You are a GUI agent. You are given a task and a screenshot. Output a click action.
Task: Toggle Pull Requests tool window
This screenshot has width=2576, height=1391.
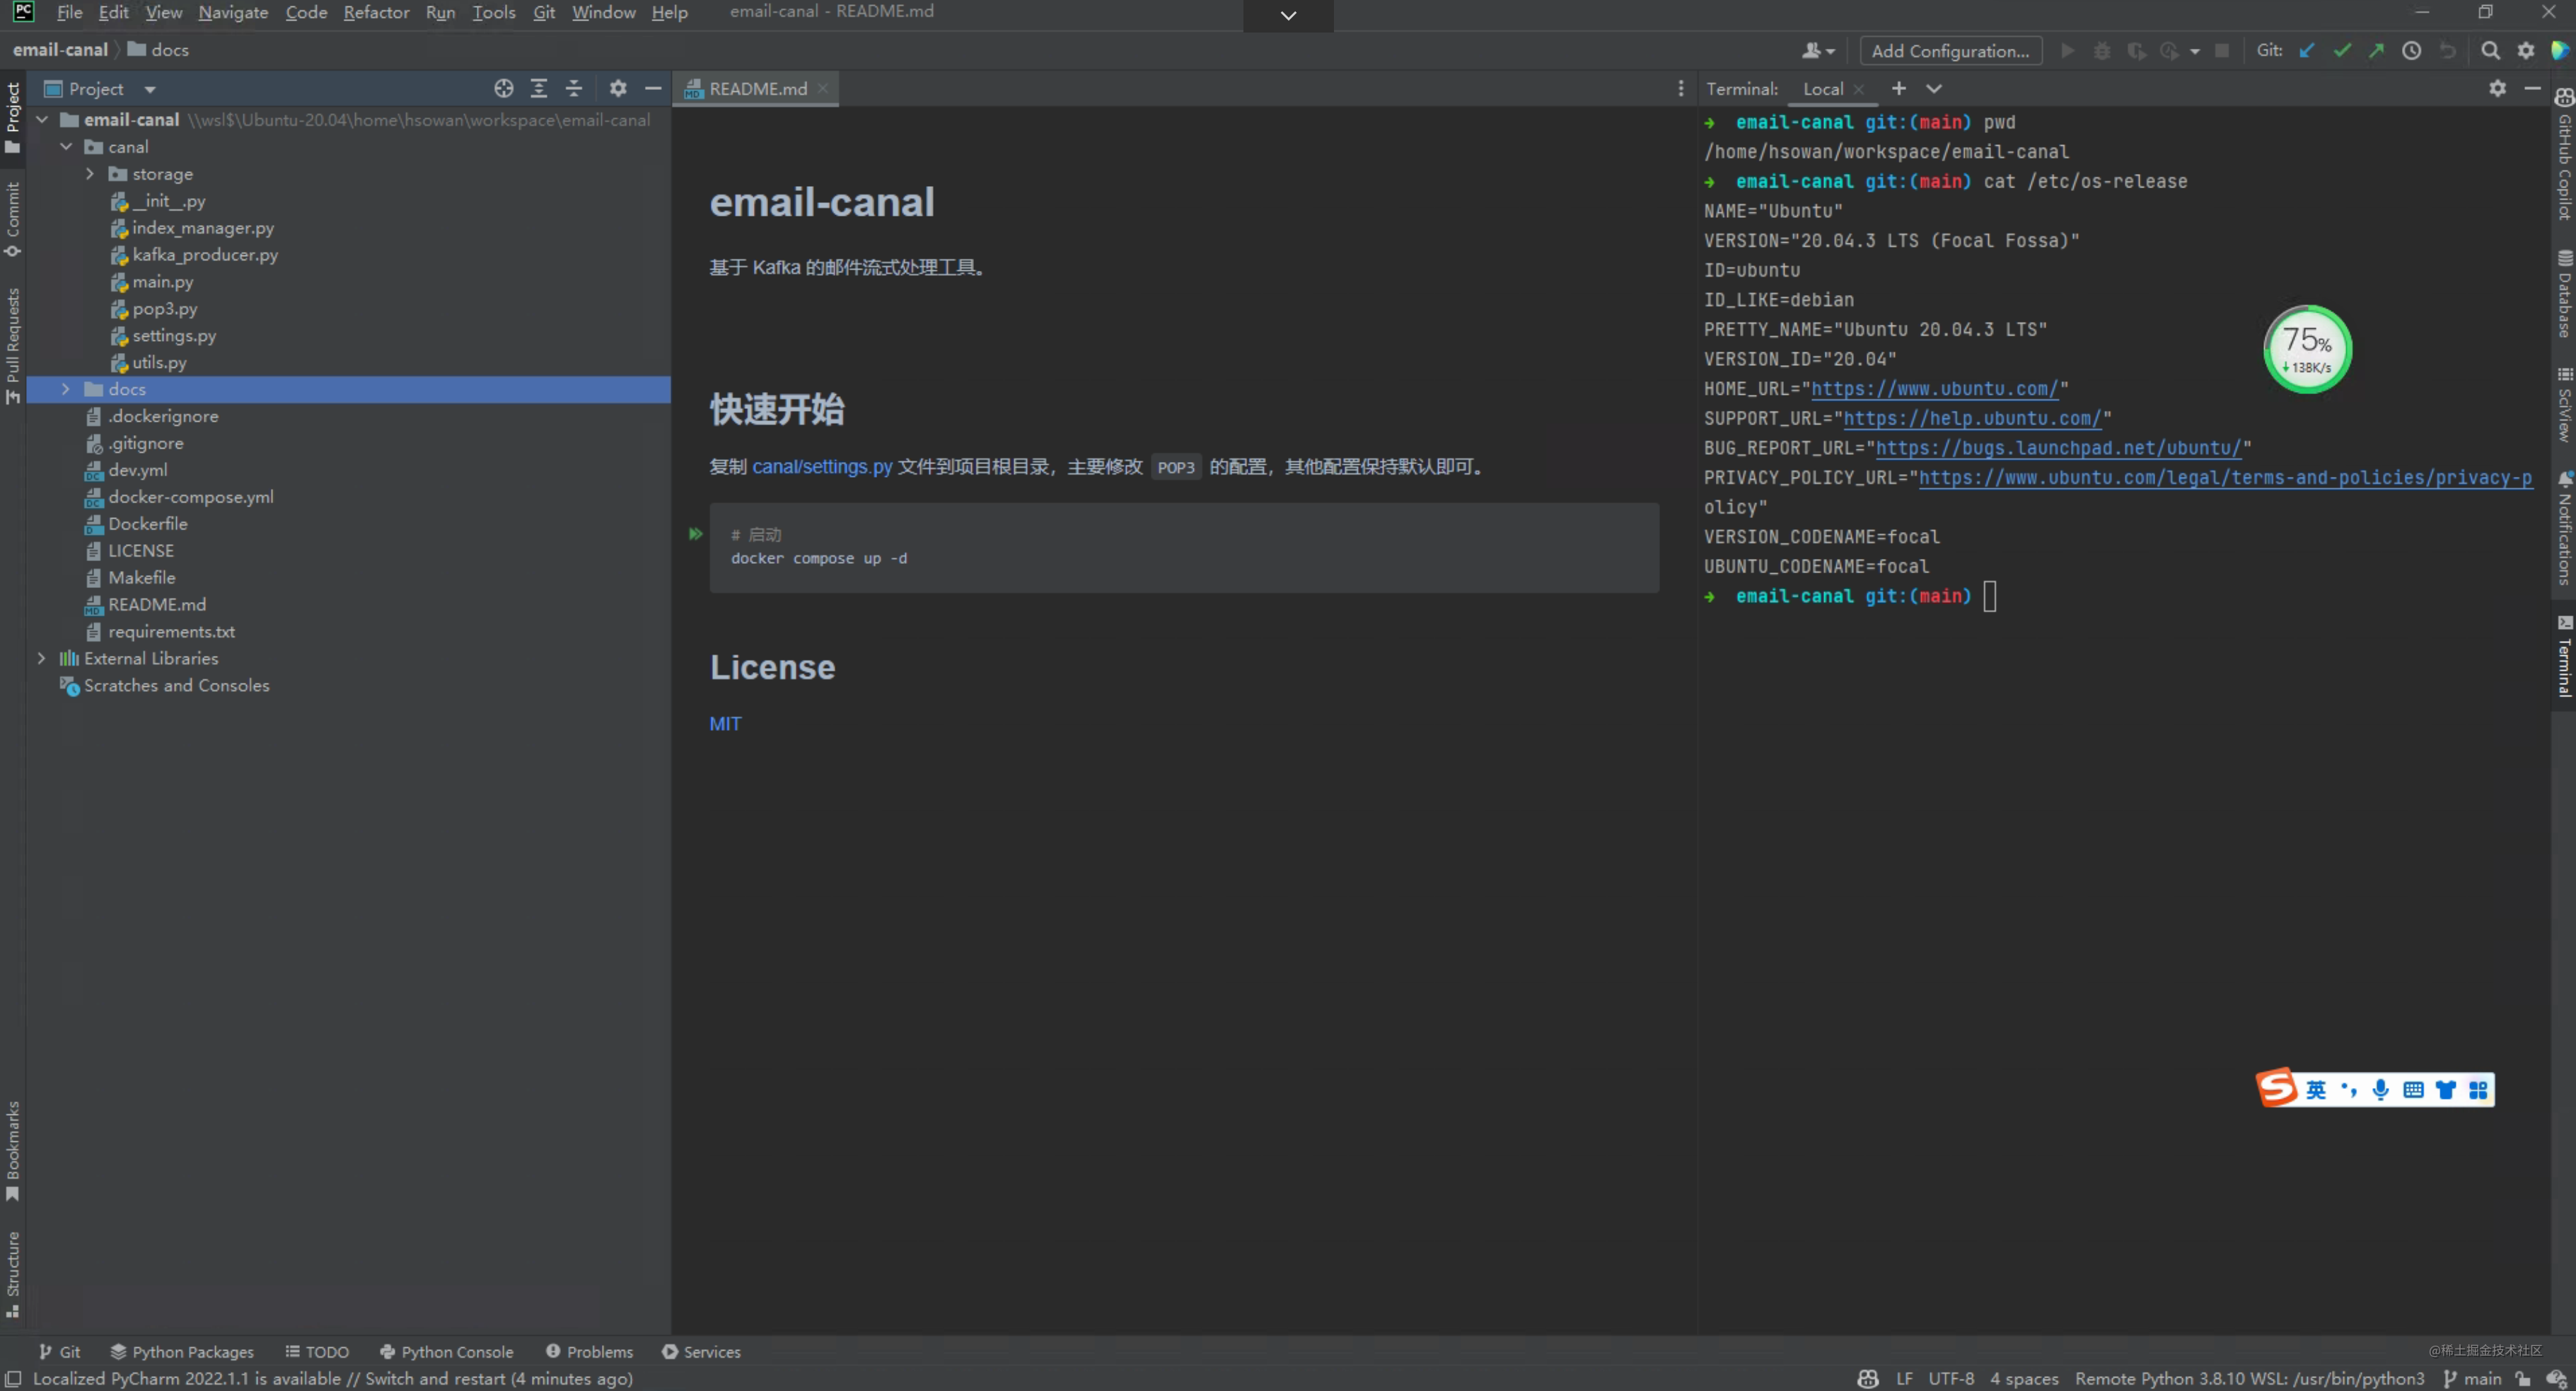13,346
